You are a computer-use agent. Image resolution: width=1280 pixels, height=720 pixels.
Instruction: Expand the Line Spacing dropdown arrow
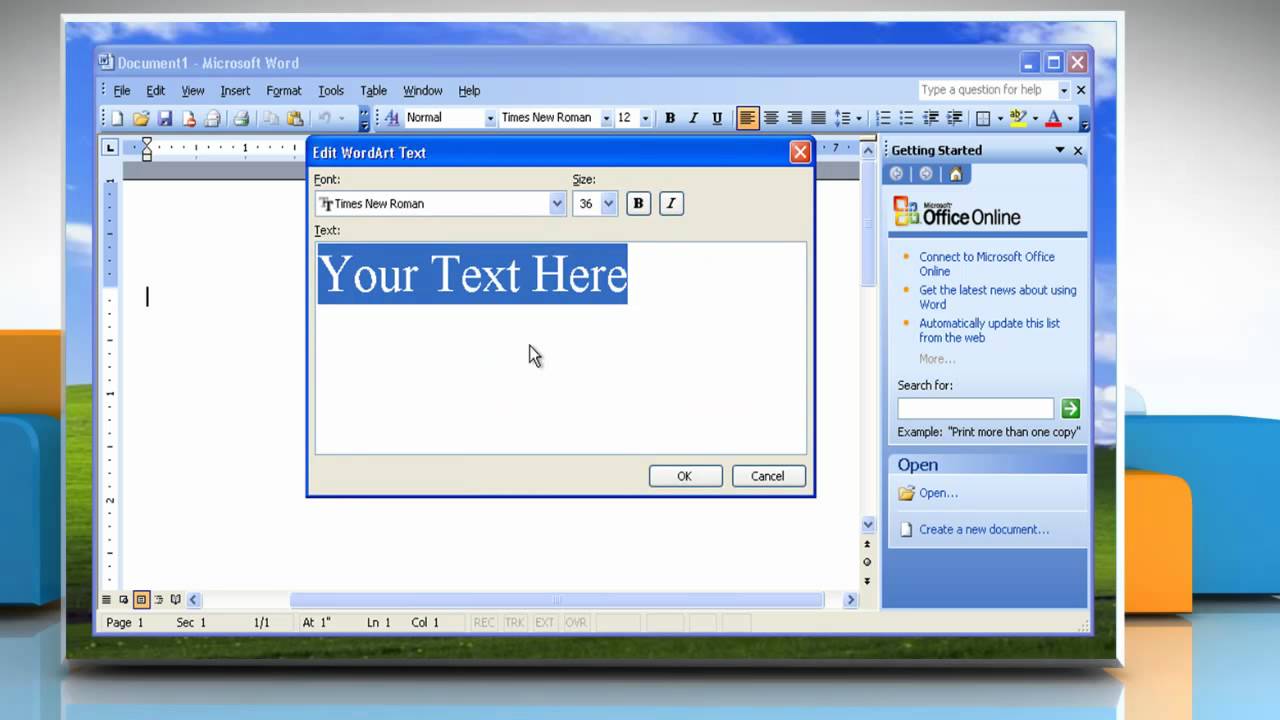point(859,118)
